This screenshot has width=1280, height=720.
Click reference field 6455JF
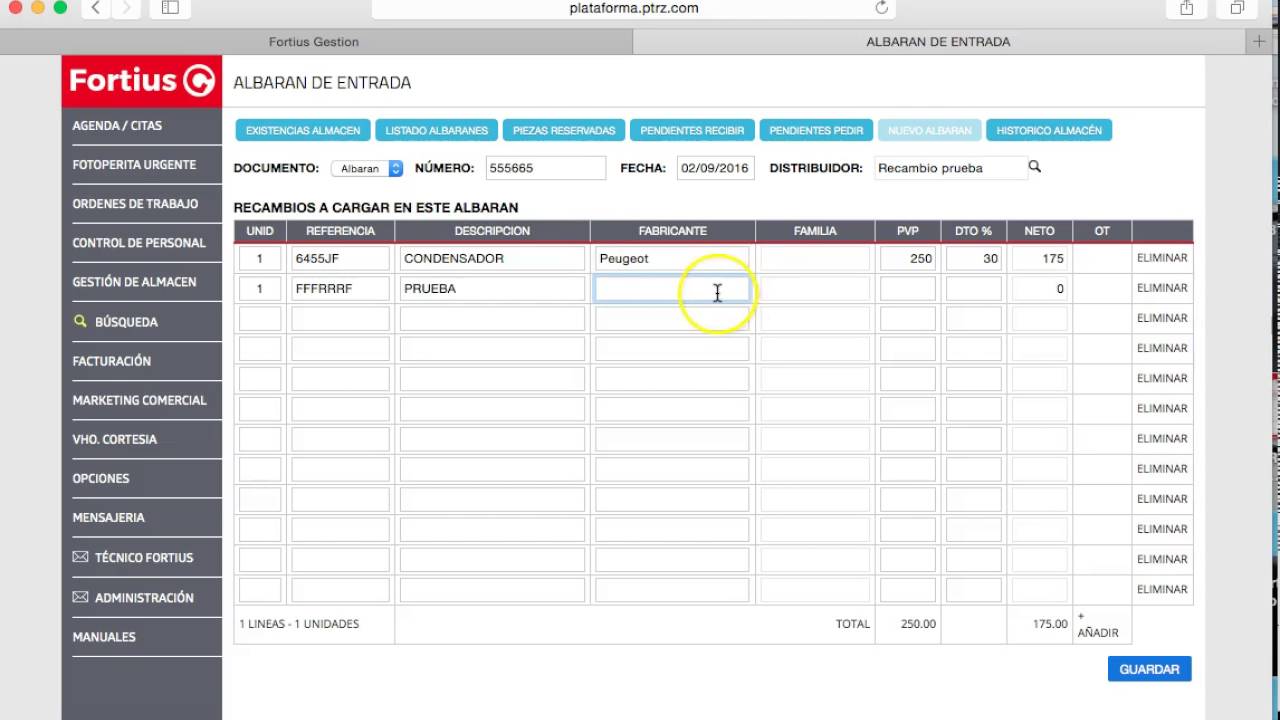pyautogui.click(x=340, y=258)
